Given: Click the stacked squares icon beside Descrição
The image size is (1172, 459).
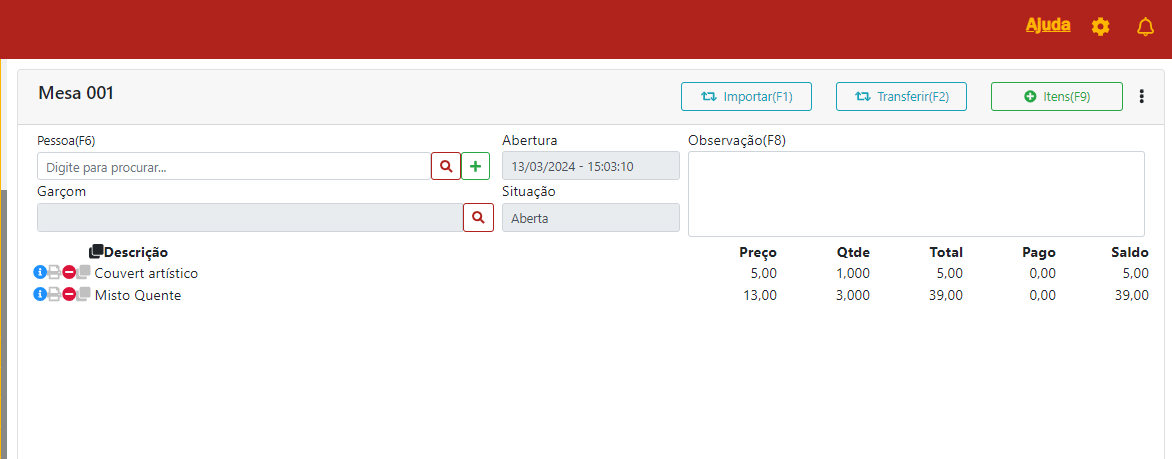Looking at the screenshot, I should [96, 252].
